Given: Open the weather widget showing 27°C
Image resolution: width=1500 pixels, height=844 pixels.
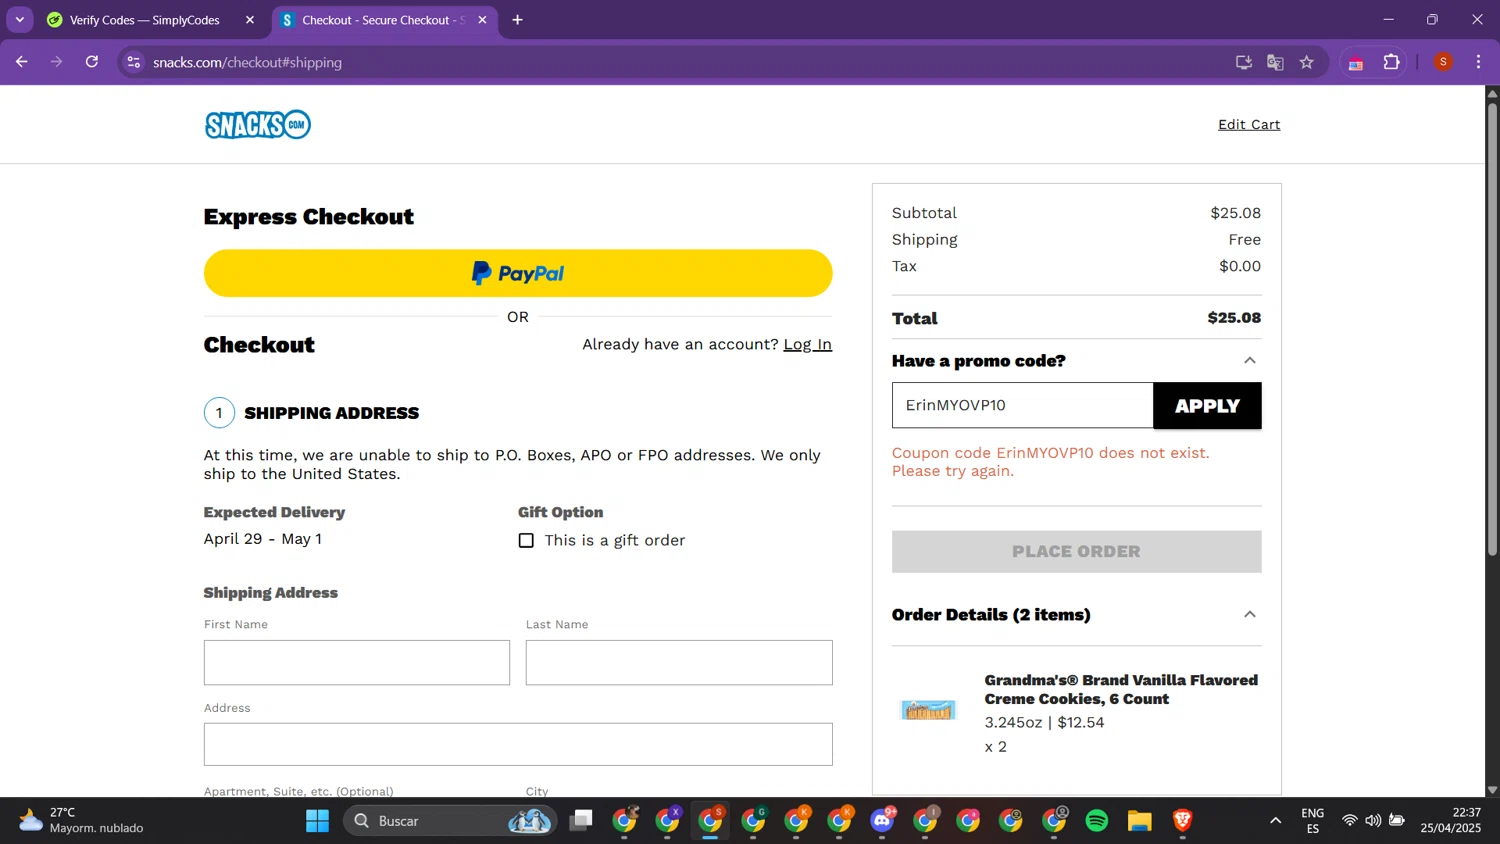Looking at the screenshot, I should click(x=82, y=821).
